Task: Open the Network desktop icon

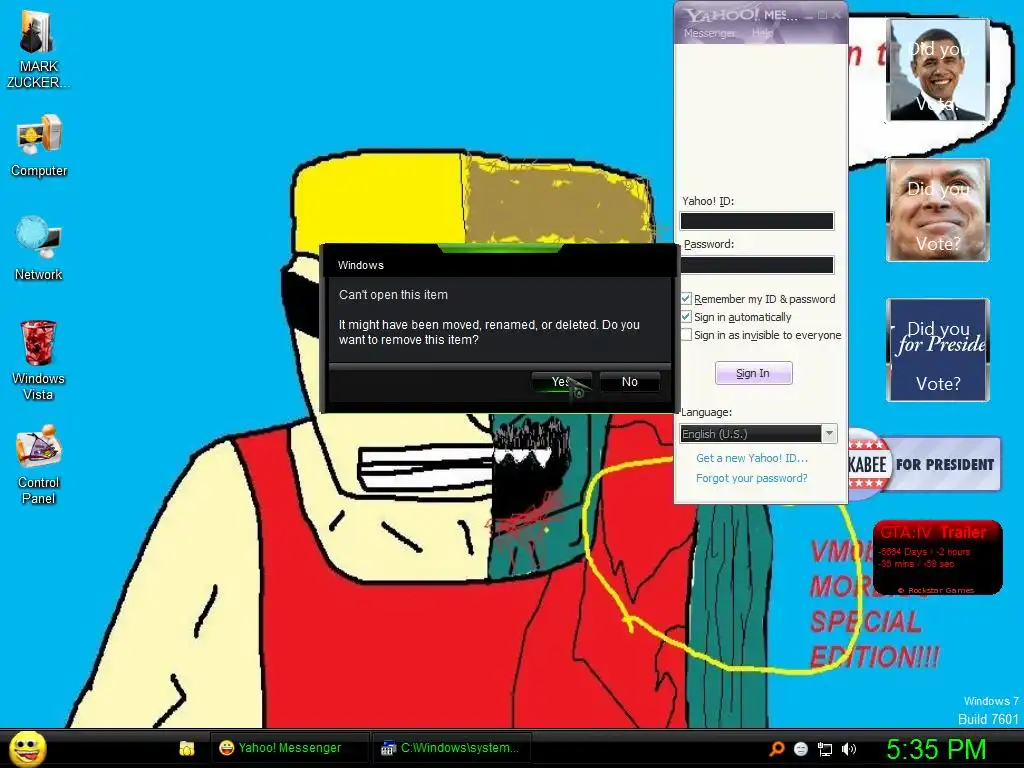Action: coord(39,249)
